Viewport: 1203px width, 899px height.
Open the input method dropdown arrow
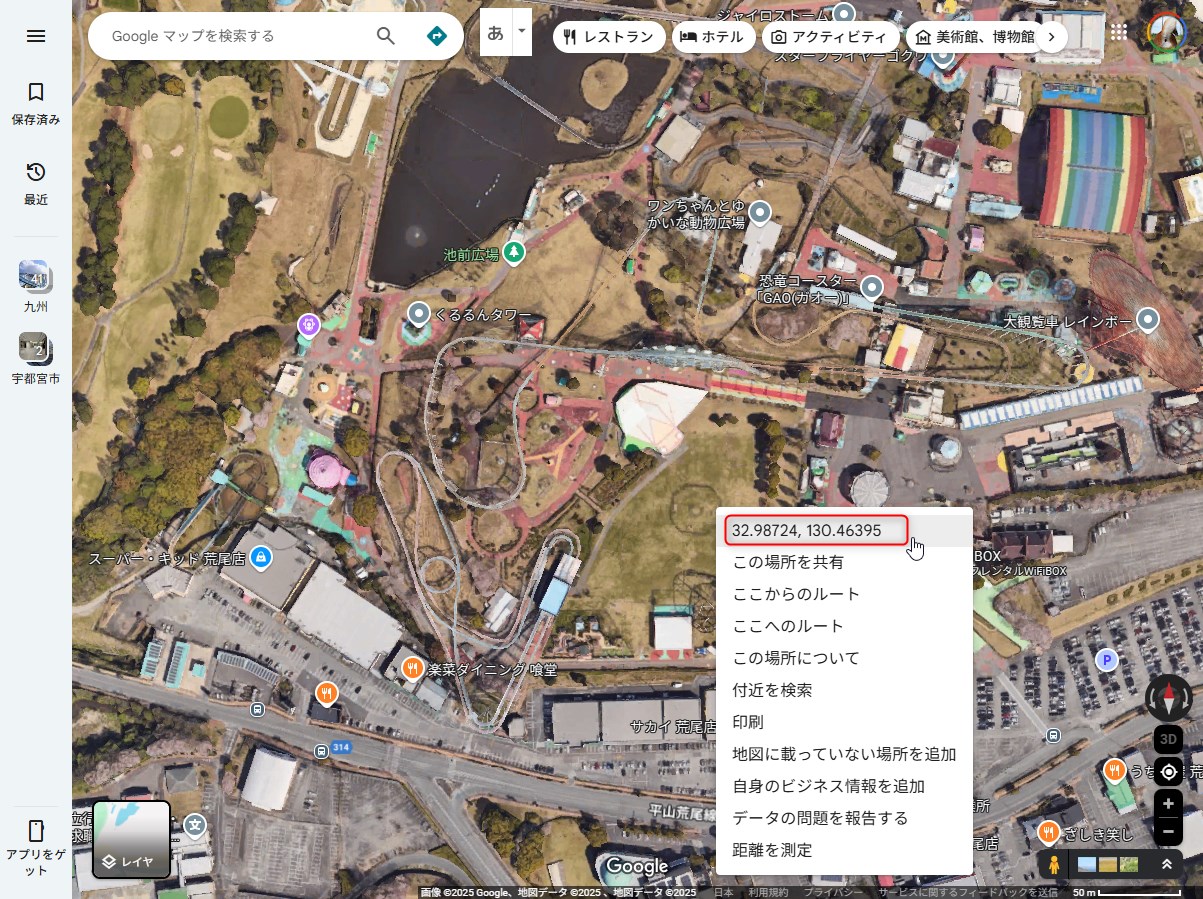pos(522,32)
